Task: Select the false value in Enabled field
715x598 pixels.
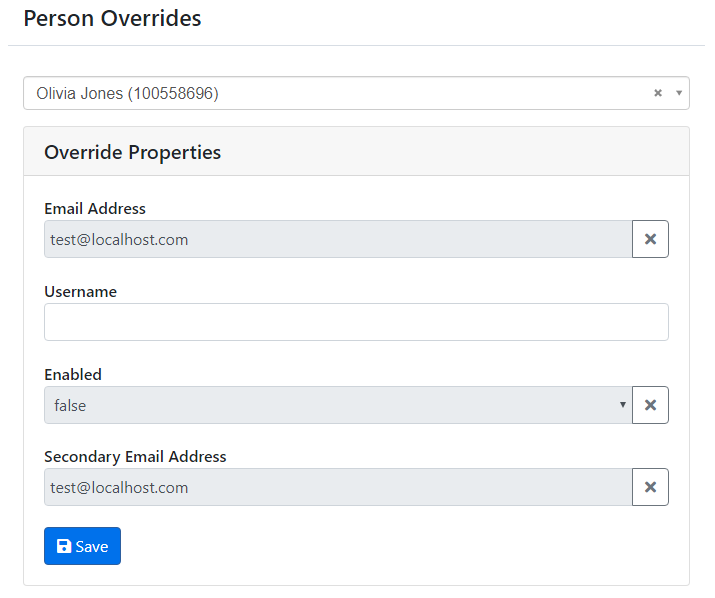Action: click(x=338, y=405)
